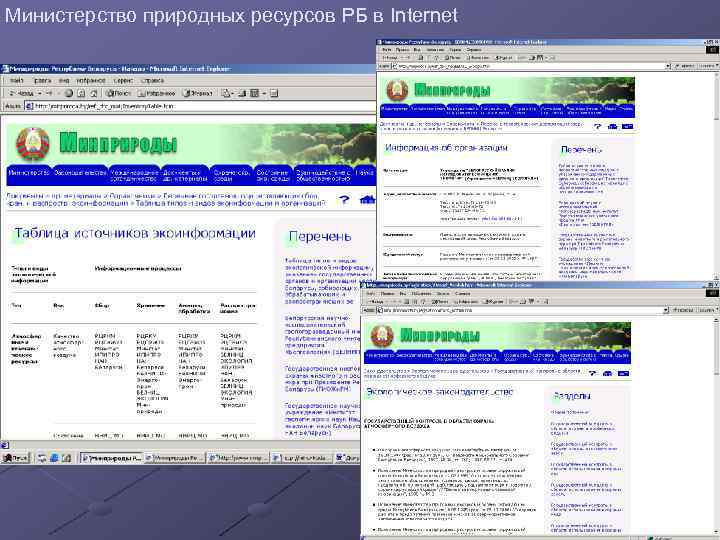The height and width of the screenshot is (540, 720).
Task: Click Перечень heading in Информация об организации window
Action: coord(581,149)
